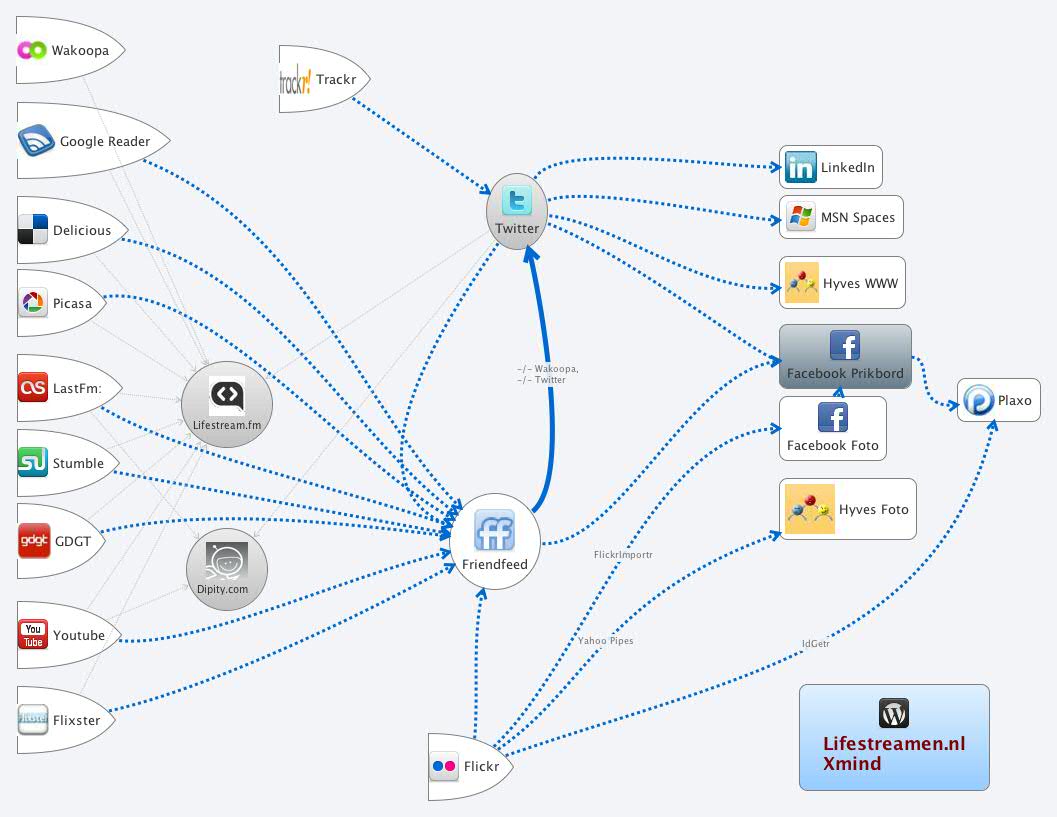This screenshot has height=817, width=1057.
Task: Click the -/- Wakoopa, -/- Twitter connector label
Action: point(547,374)
